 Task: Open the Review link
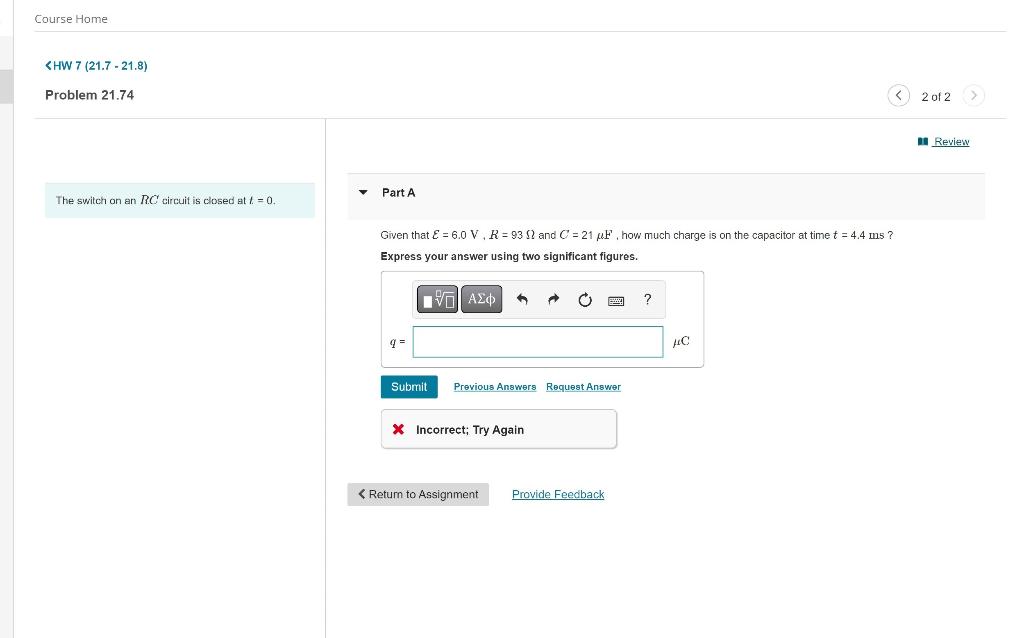point(944,142)
